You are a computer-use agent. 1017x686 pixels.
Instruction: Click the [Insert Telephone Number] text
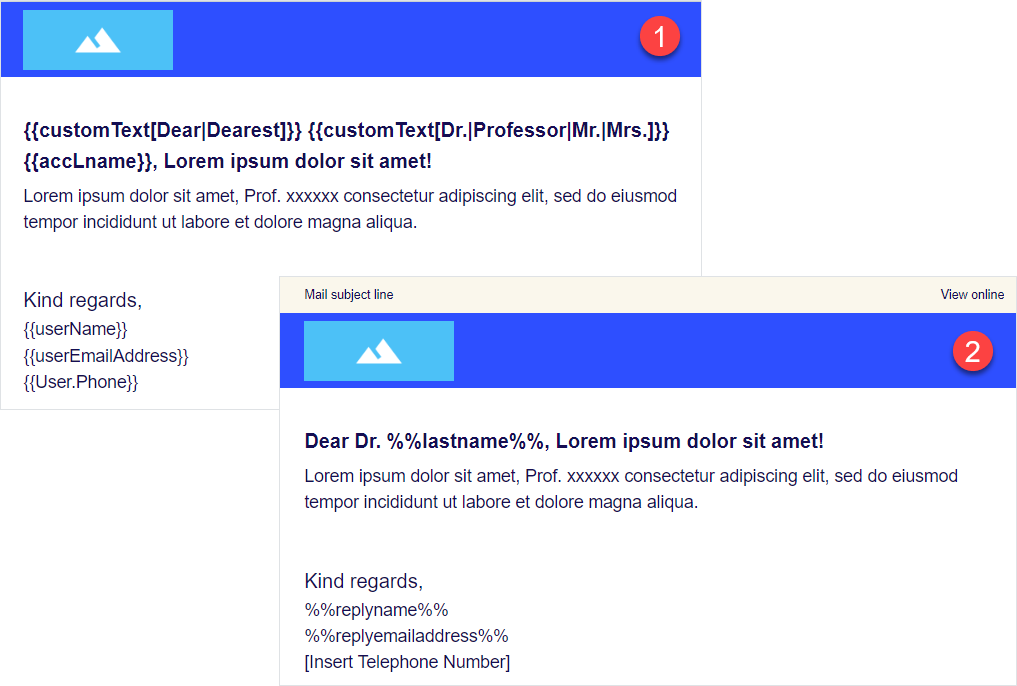coord(407,662)
